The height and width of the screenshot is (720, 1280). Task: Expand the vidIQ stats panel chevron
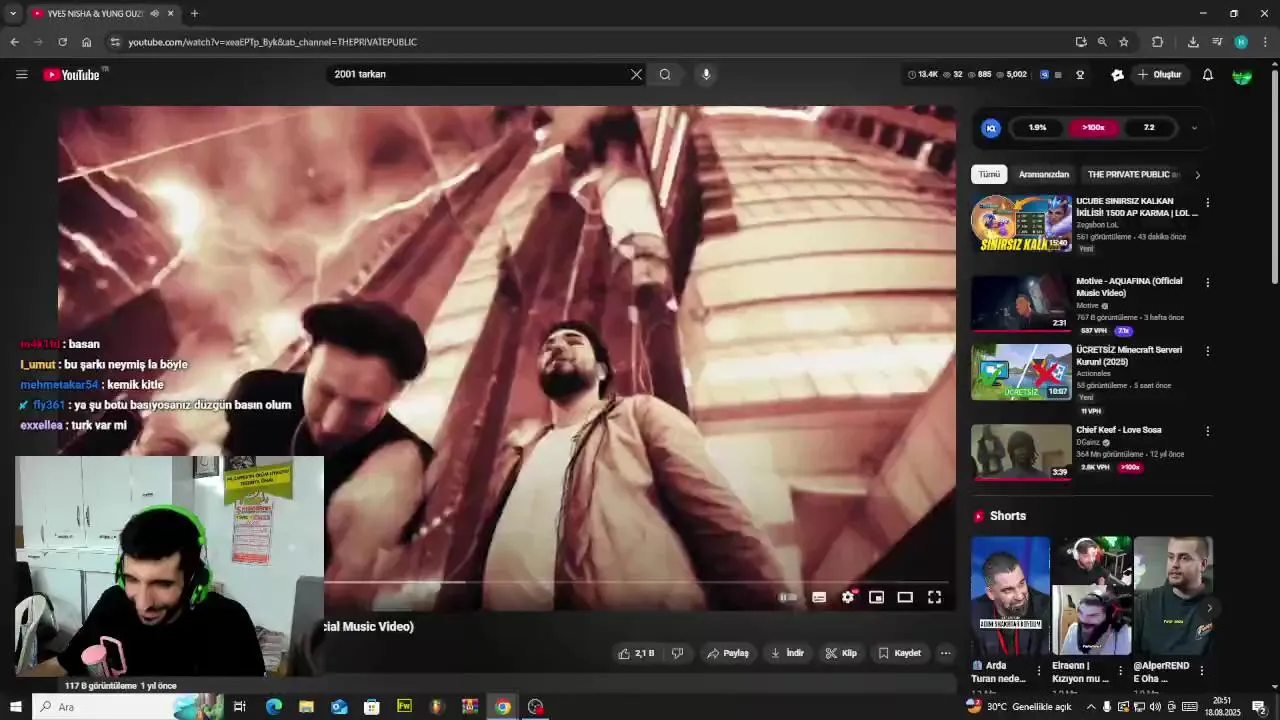(x=1194, y=128)
